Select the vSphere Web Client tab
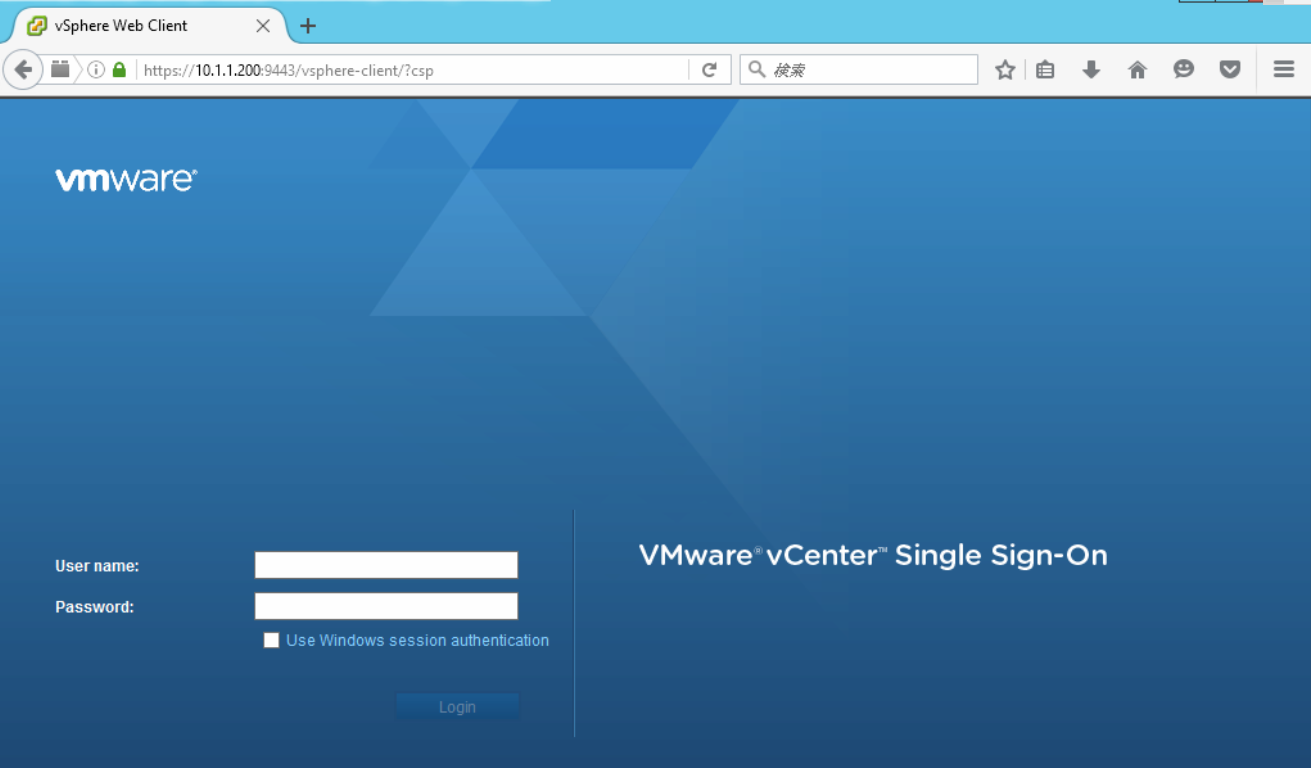 pyautogui.click(x=146, y=26)
